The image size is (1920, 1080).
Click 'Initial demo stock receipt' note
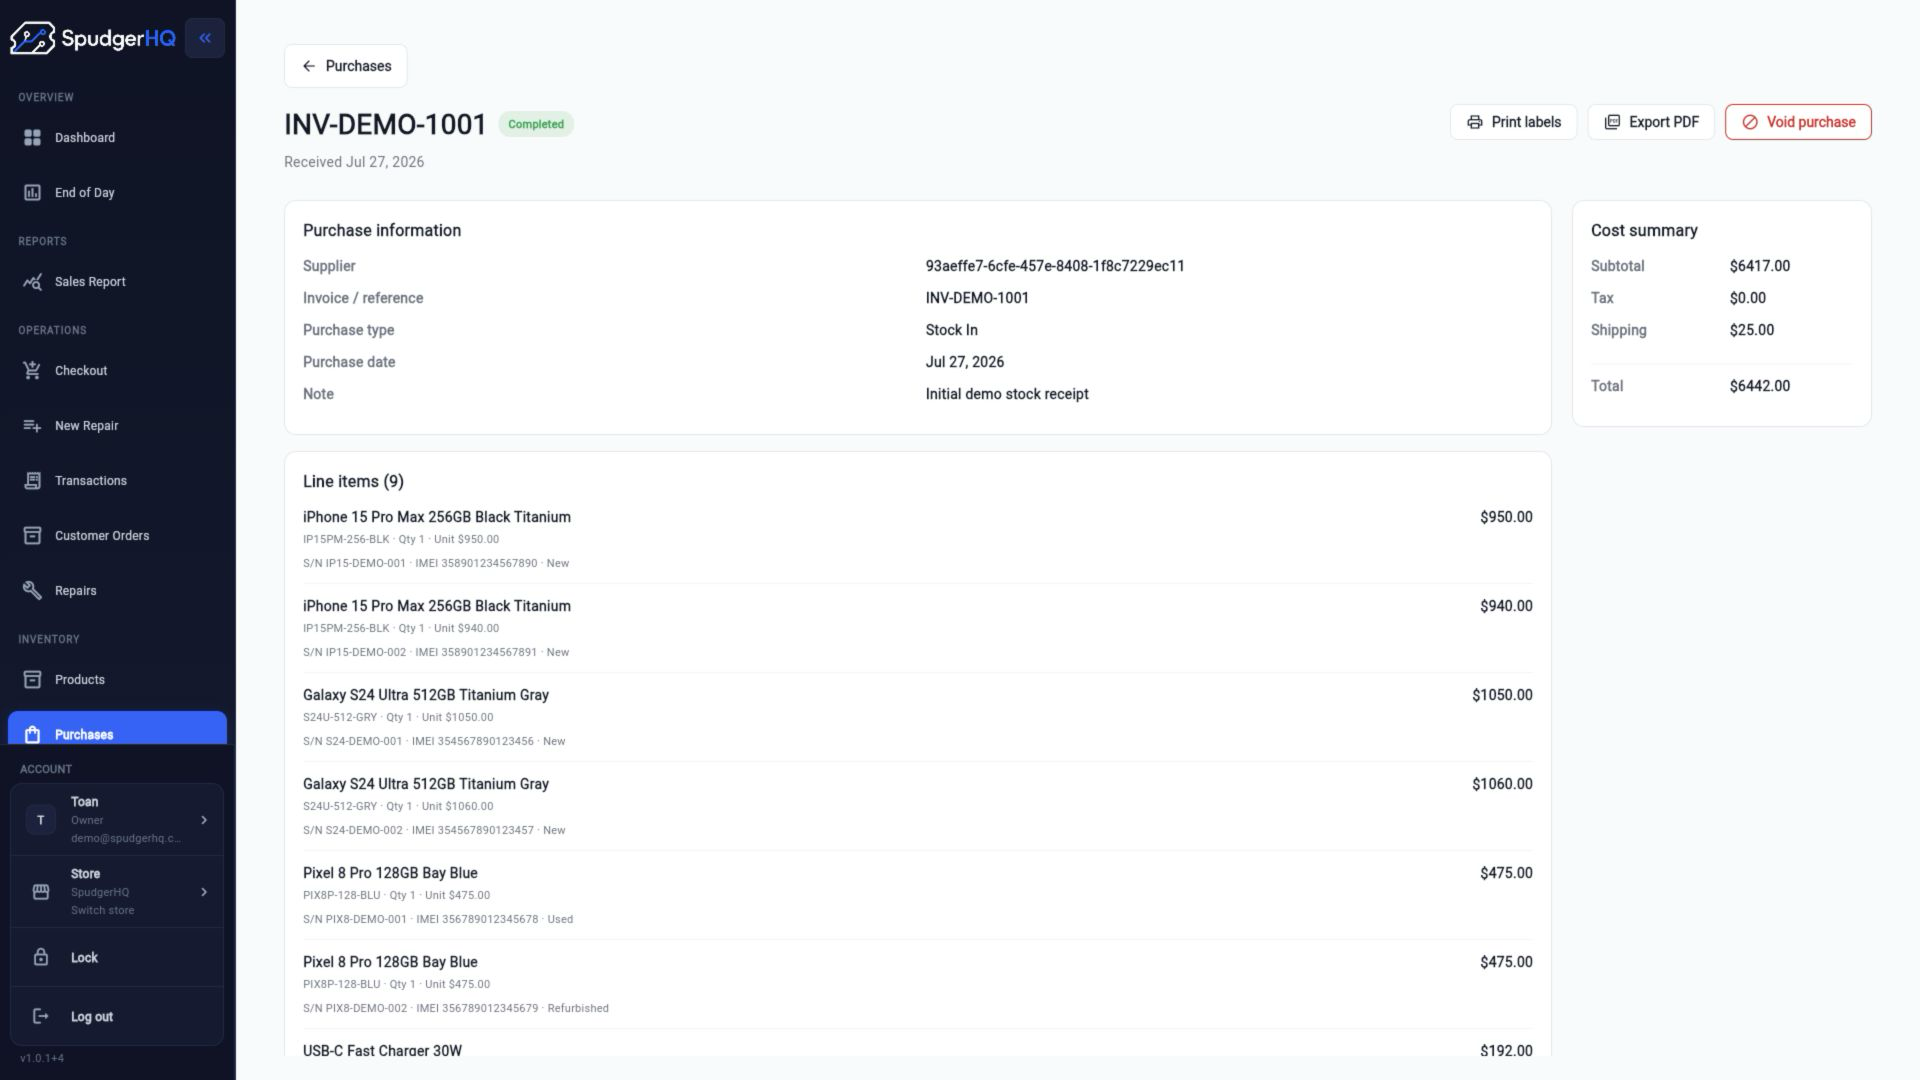[x=1007, y=394]
